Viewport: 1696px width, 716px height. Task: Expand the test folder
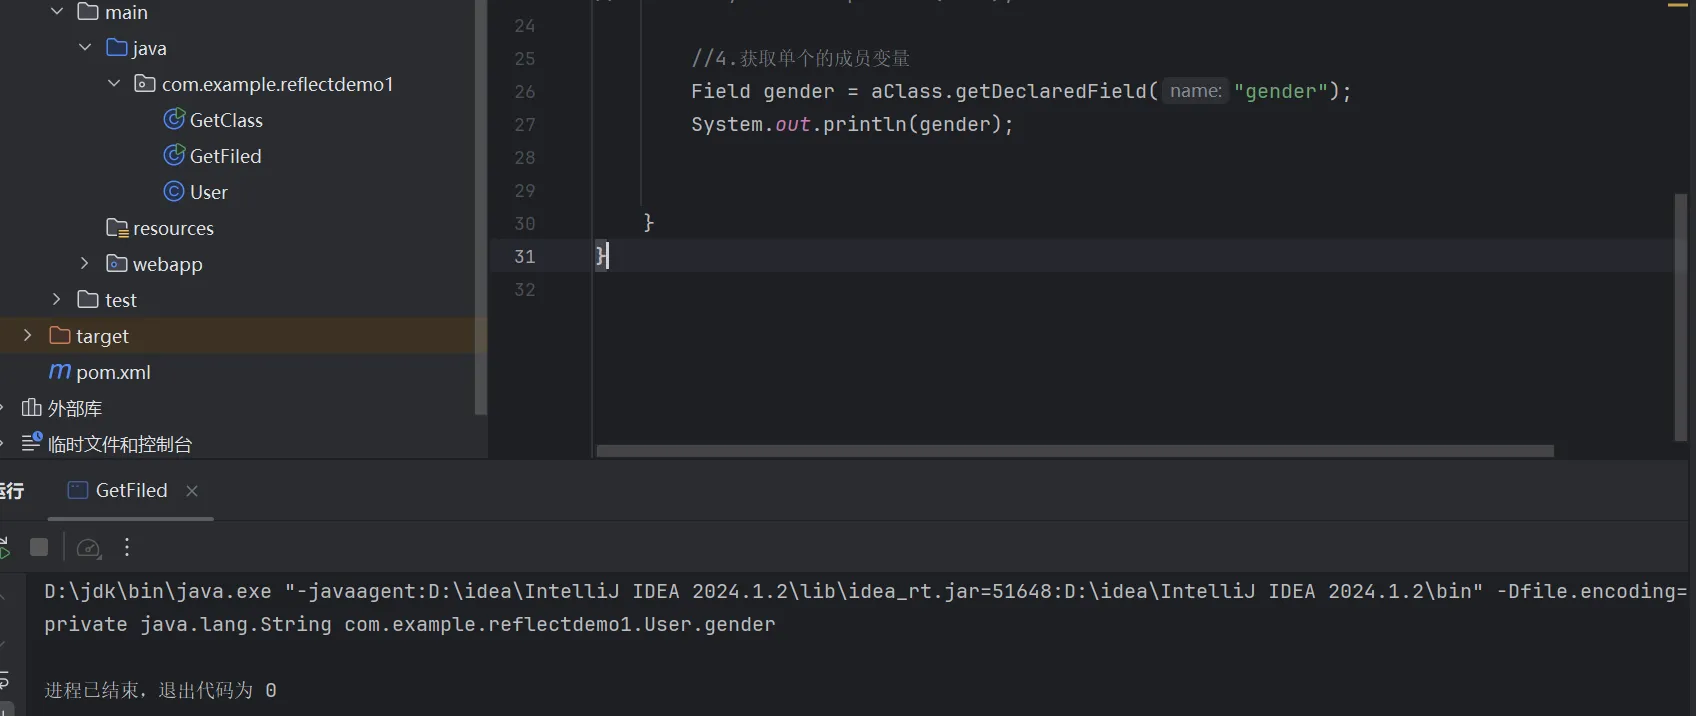pyautogui.click(x=57, y=300)
